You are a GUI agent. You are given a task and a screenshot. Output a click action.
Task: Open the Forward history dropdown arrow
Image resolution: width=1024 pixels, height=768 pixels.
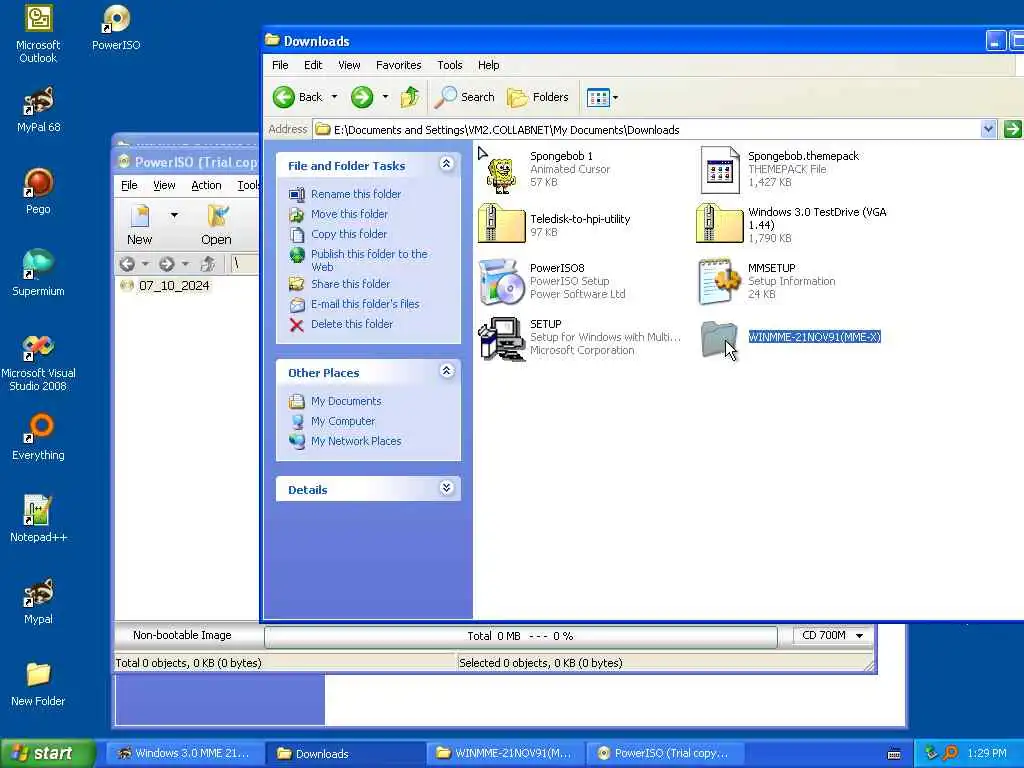coord(385,97)
